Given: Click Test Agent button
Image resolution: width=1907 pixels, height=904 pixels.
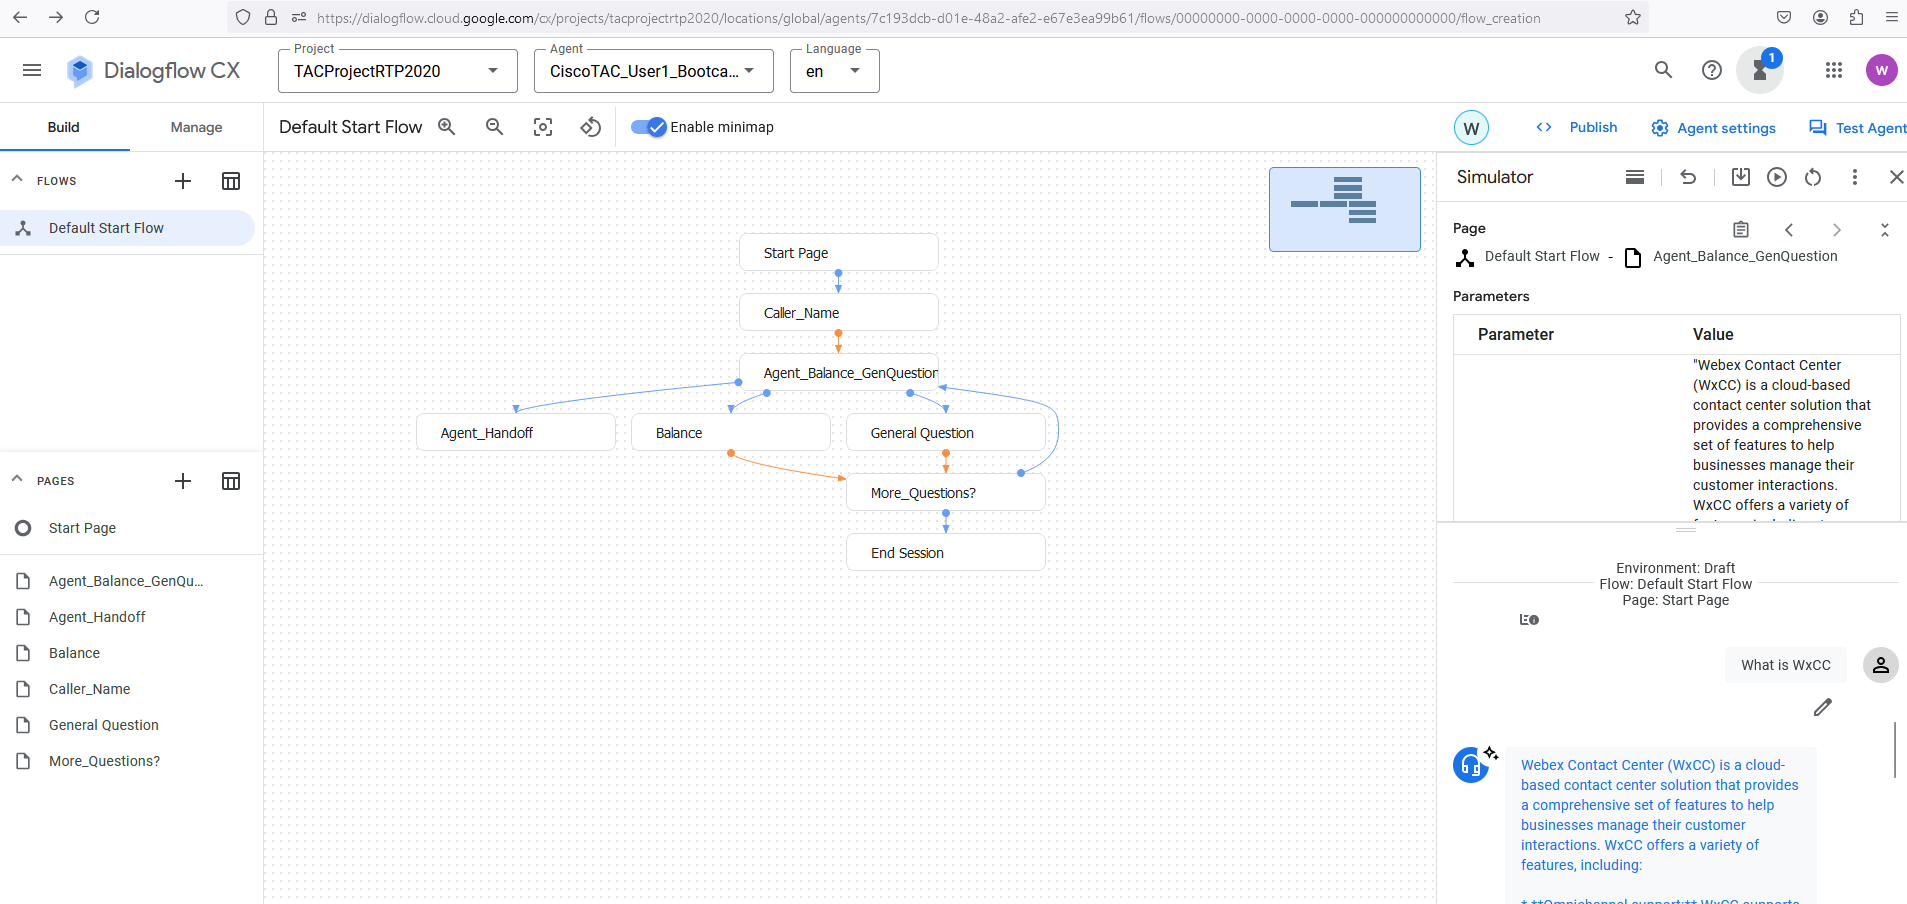Looking at the screenshot, I should (1858, 128).
